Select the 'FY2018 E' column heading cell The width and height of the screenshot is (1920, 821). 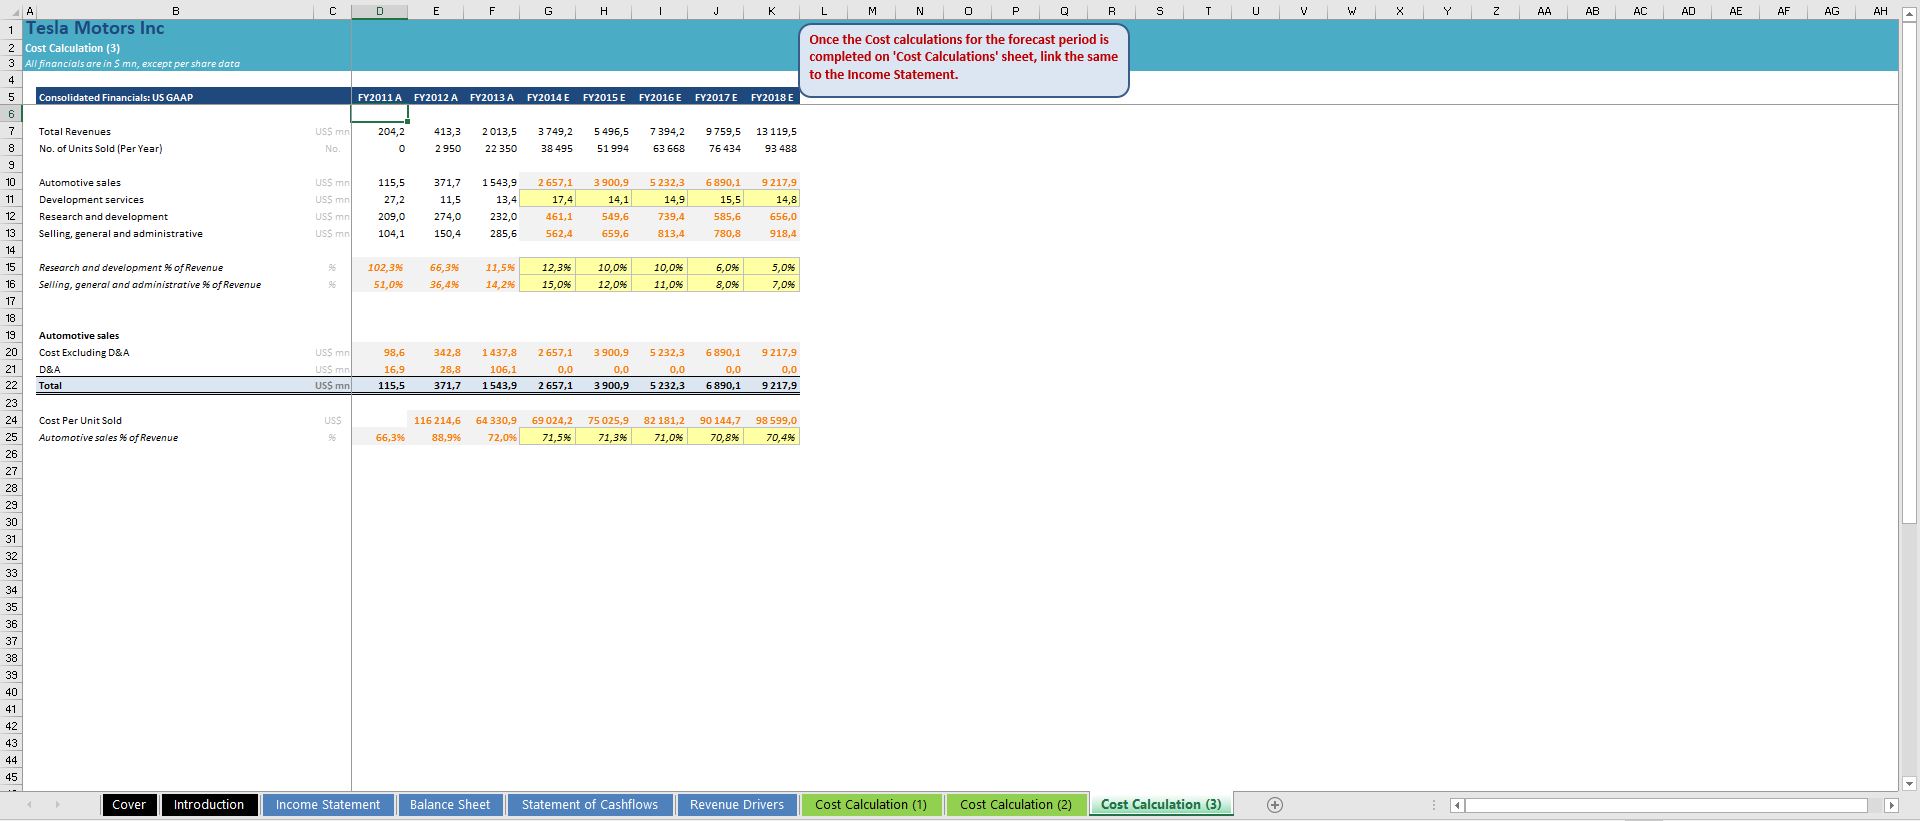tap(772, 97)
